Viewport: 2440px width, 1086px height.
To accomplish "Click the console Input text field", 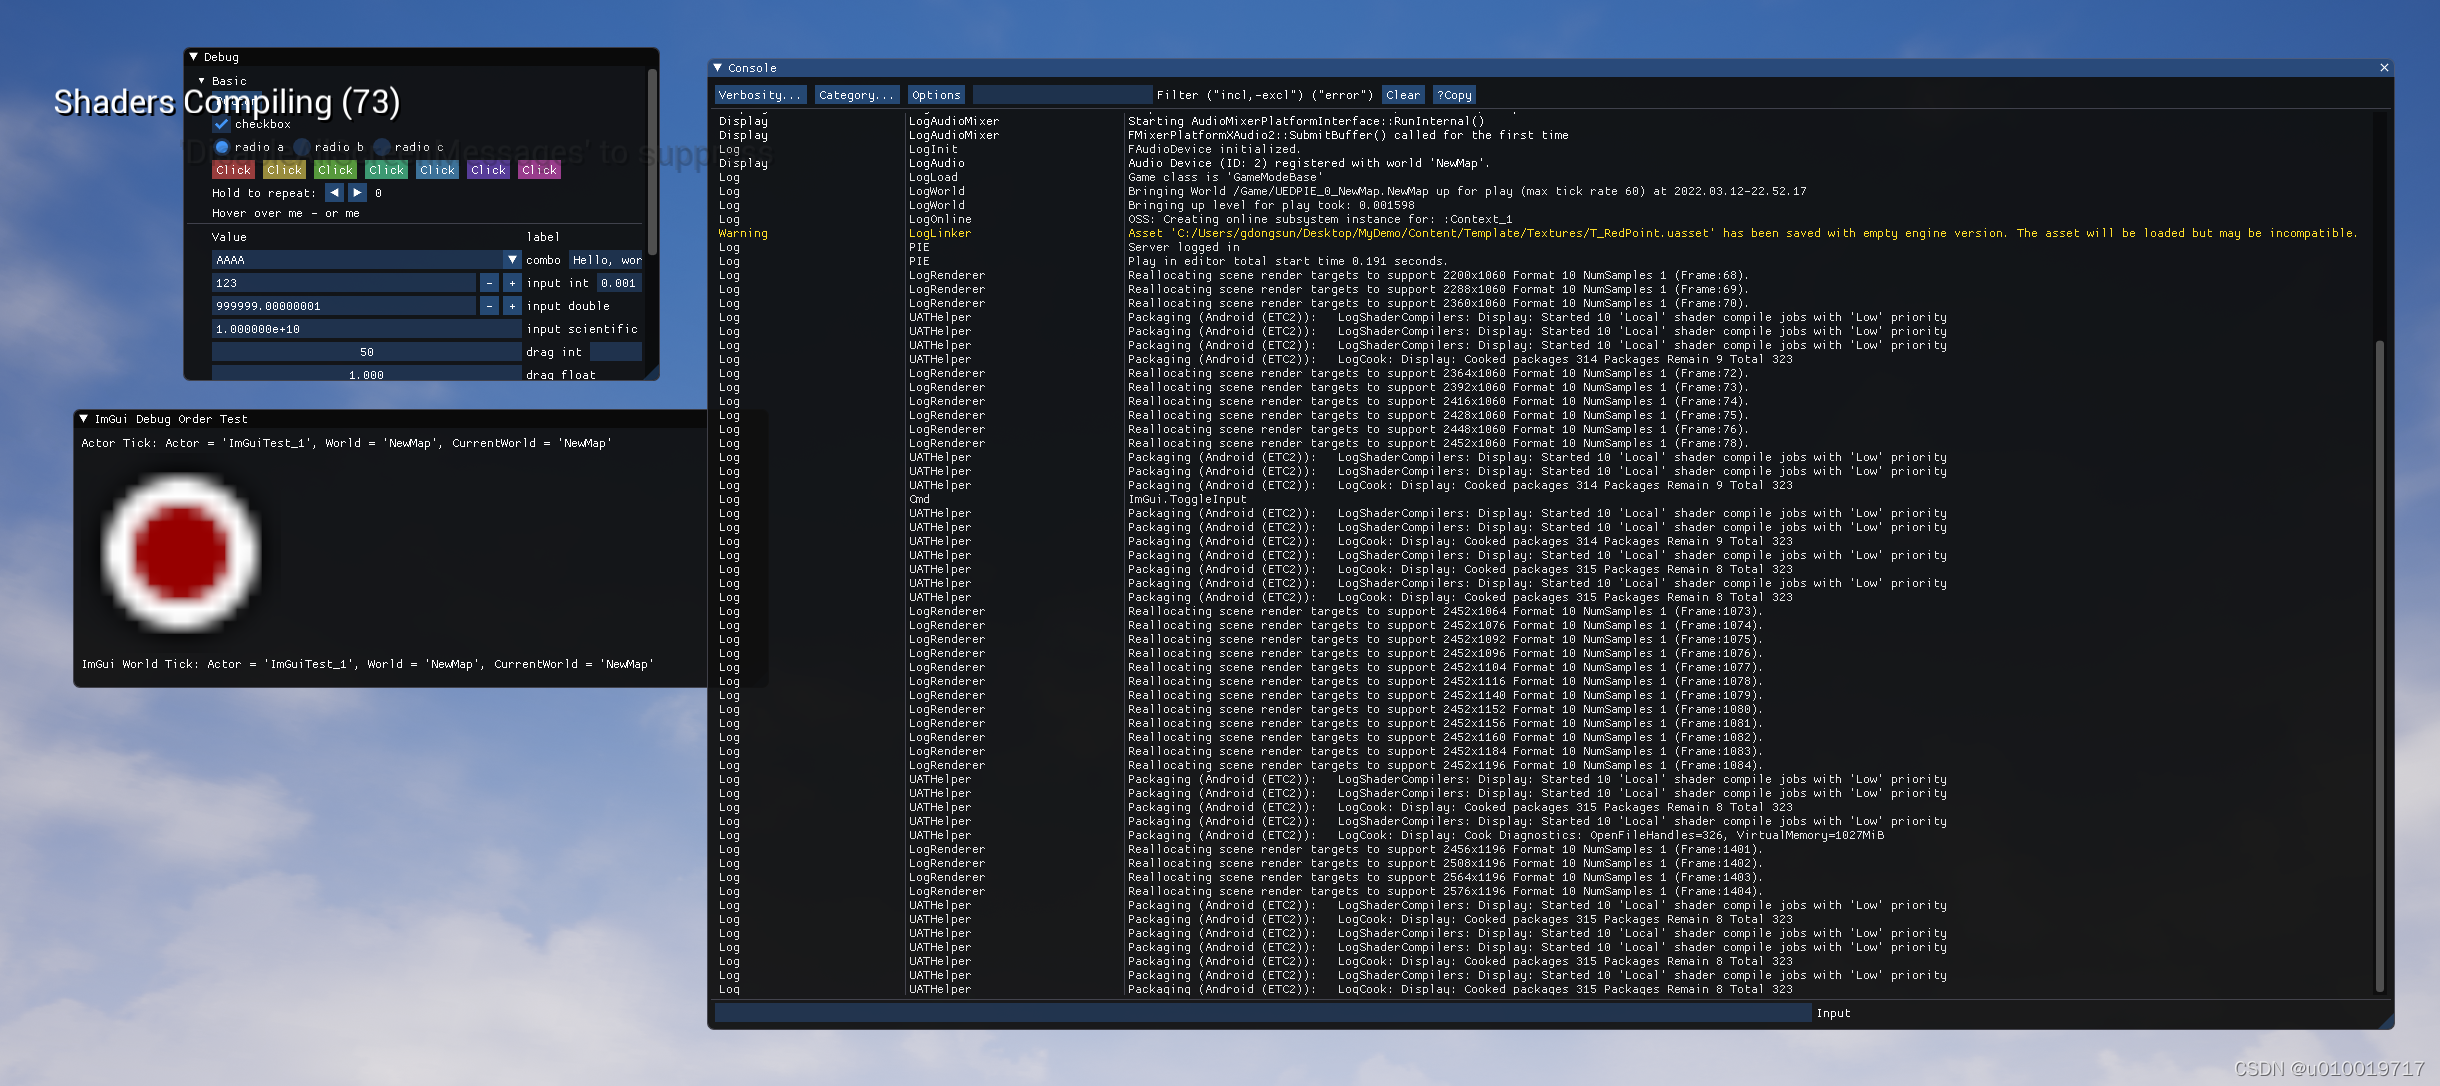I will click(x=1262, y=1013).
